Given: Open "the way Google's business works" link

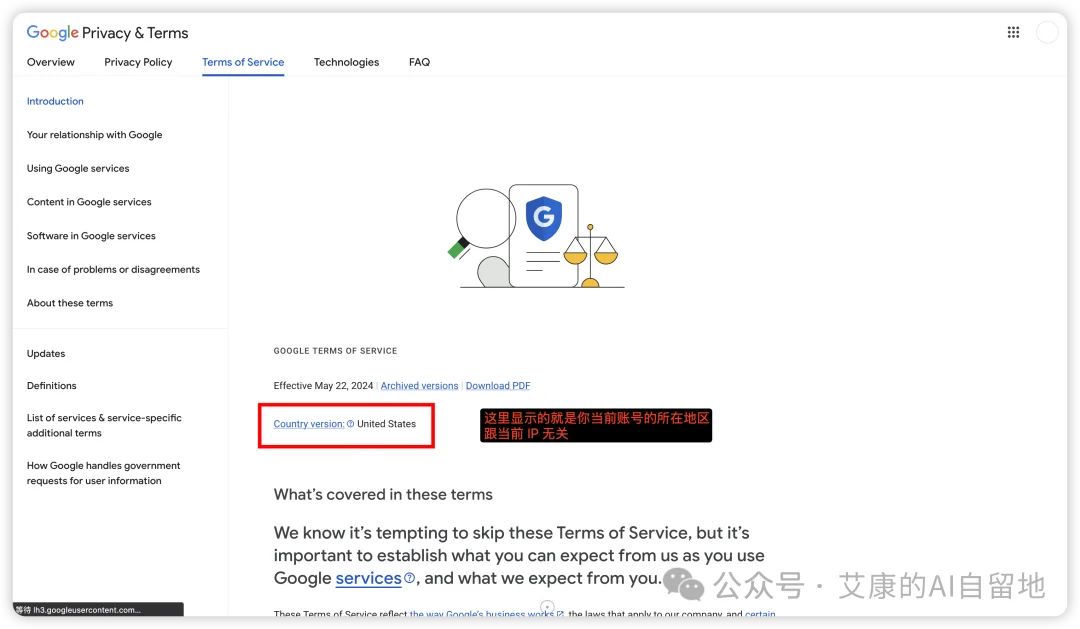Looking at the screenshot, I should pos(480,613).
